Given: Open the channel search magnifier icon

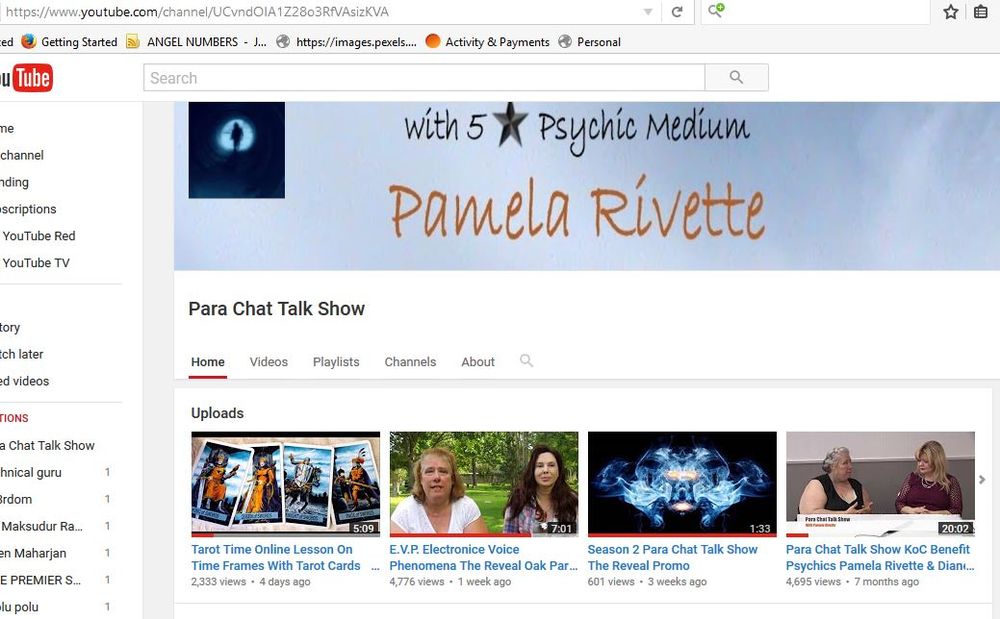Looking at the screenshot, I should point(526,361).
